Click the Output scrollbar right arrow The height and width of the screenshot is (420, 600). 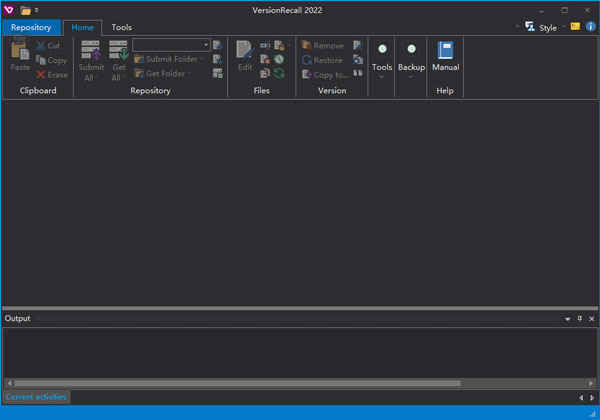pyautogui.click(x=590, y=383)
